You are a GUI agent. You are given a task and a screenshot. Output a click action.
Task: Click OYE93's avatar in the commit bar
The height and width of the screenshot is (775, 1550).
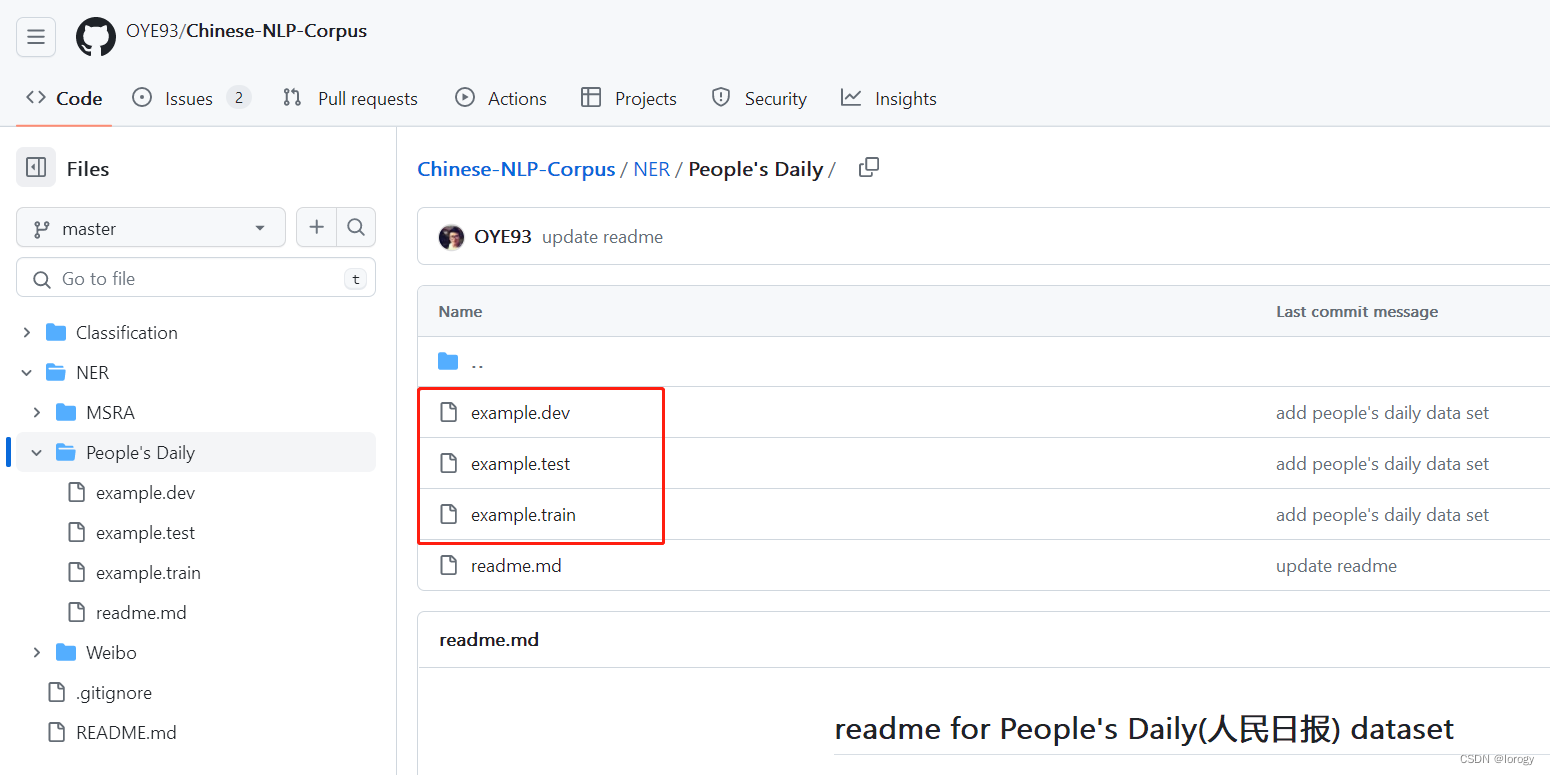click(452, 237)
